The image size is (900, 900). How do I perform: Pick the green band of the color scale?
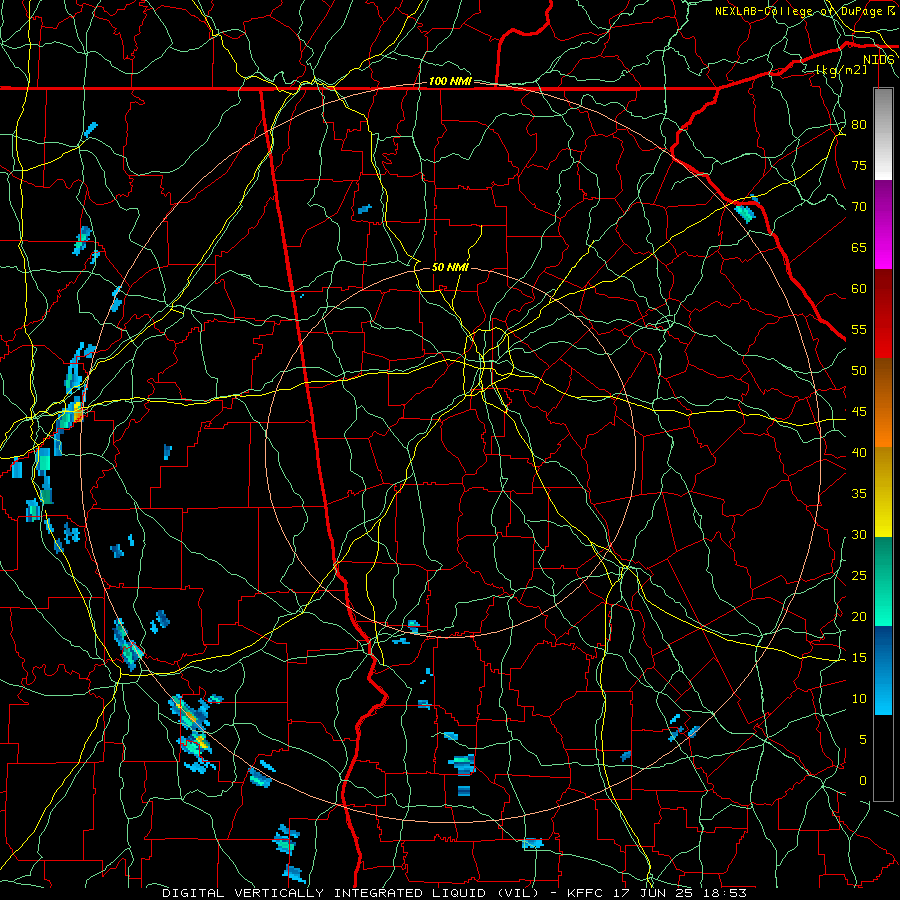click(x=883, y=581)
